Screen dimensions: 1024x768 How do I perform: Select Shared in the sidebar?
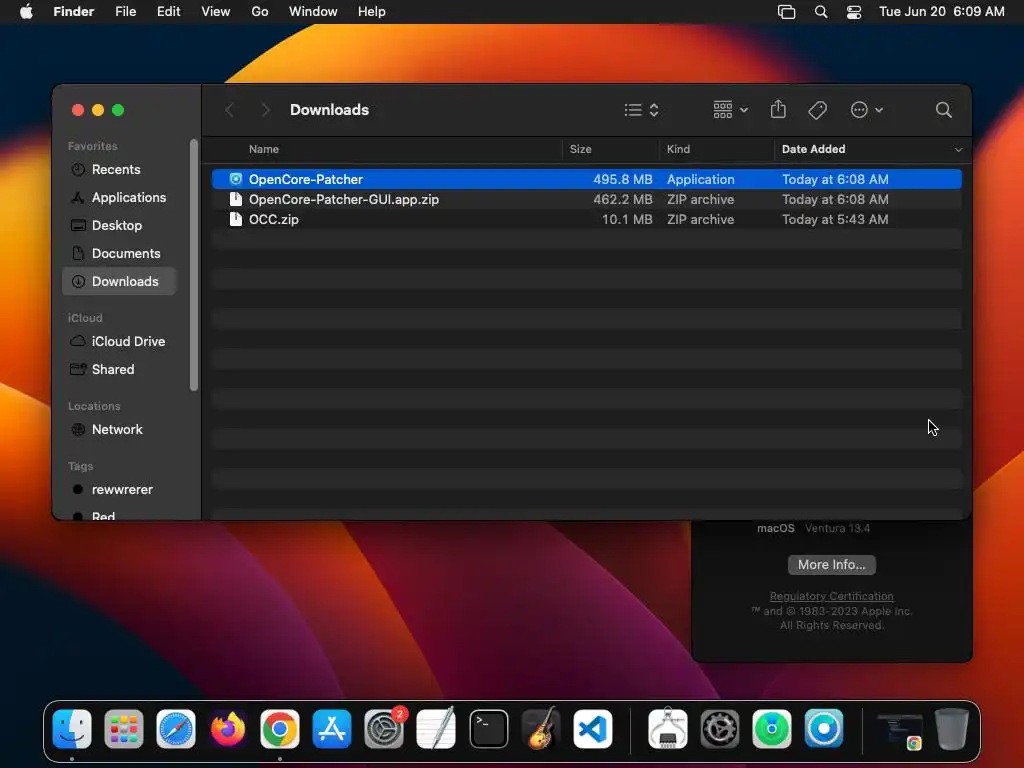pos(119,370)
